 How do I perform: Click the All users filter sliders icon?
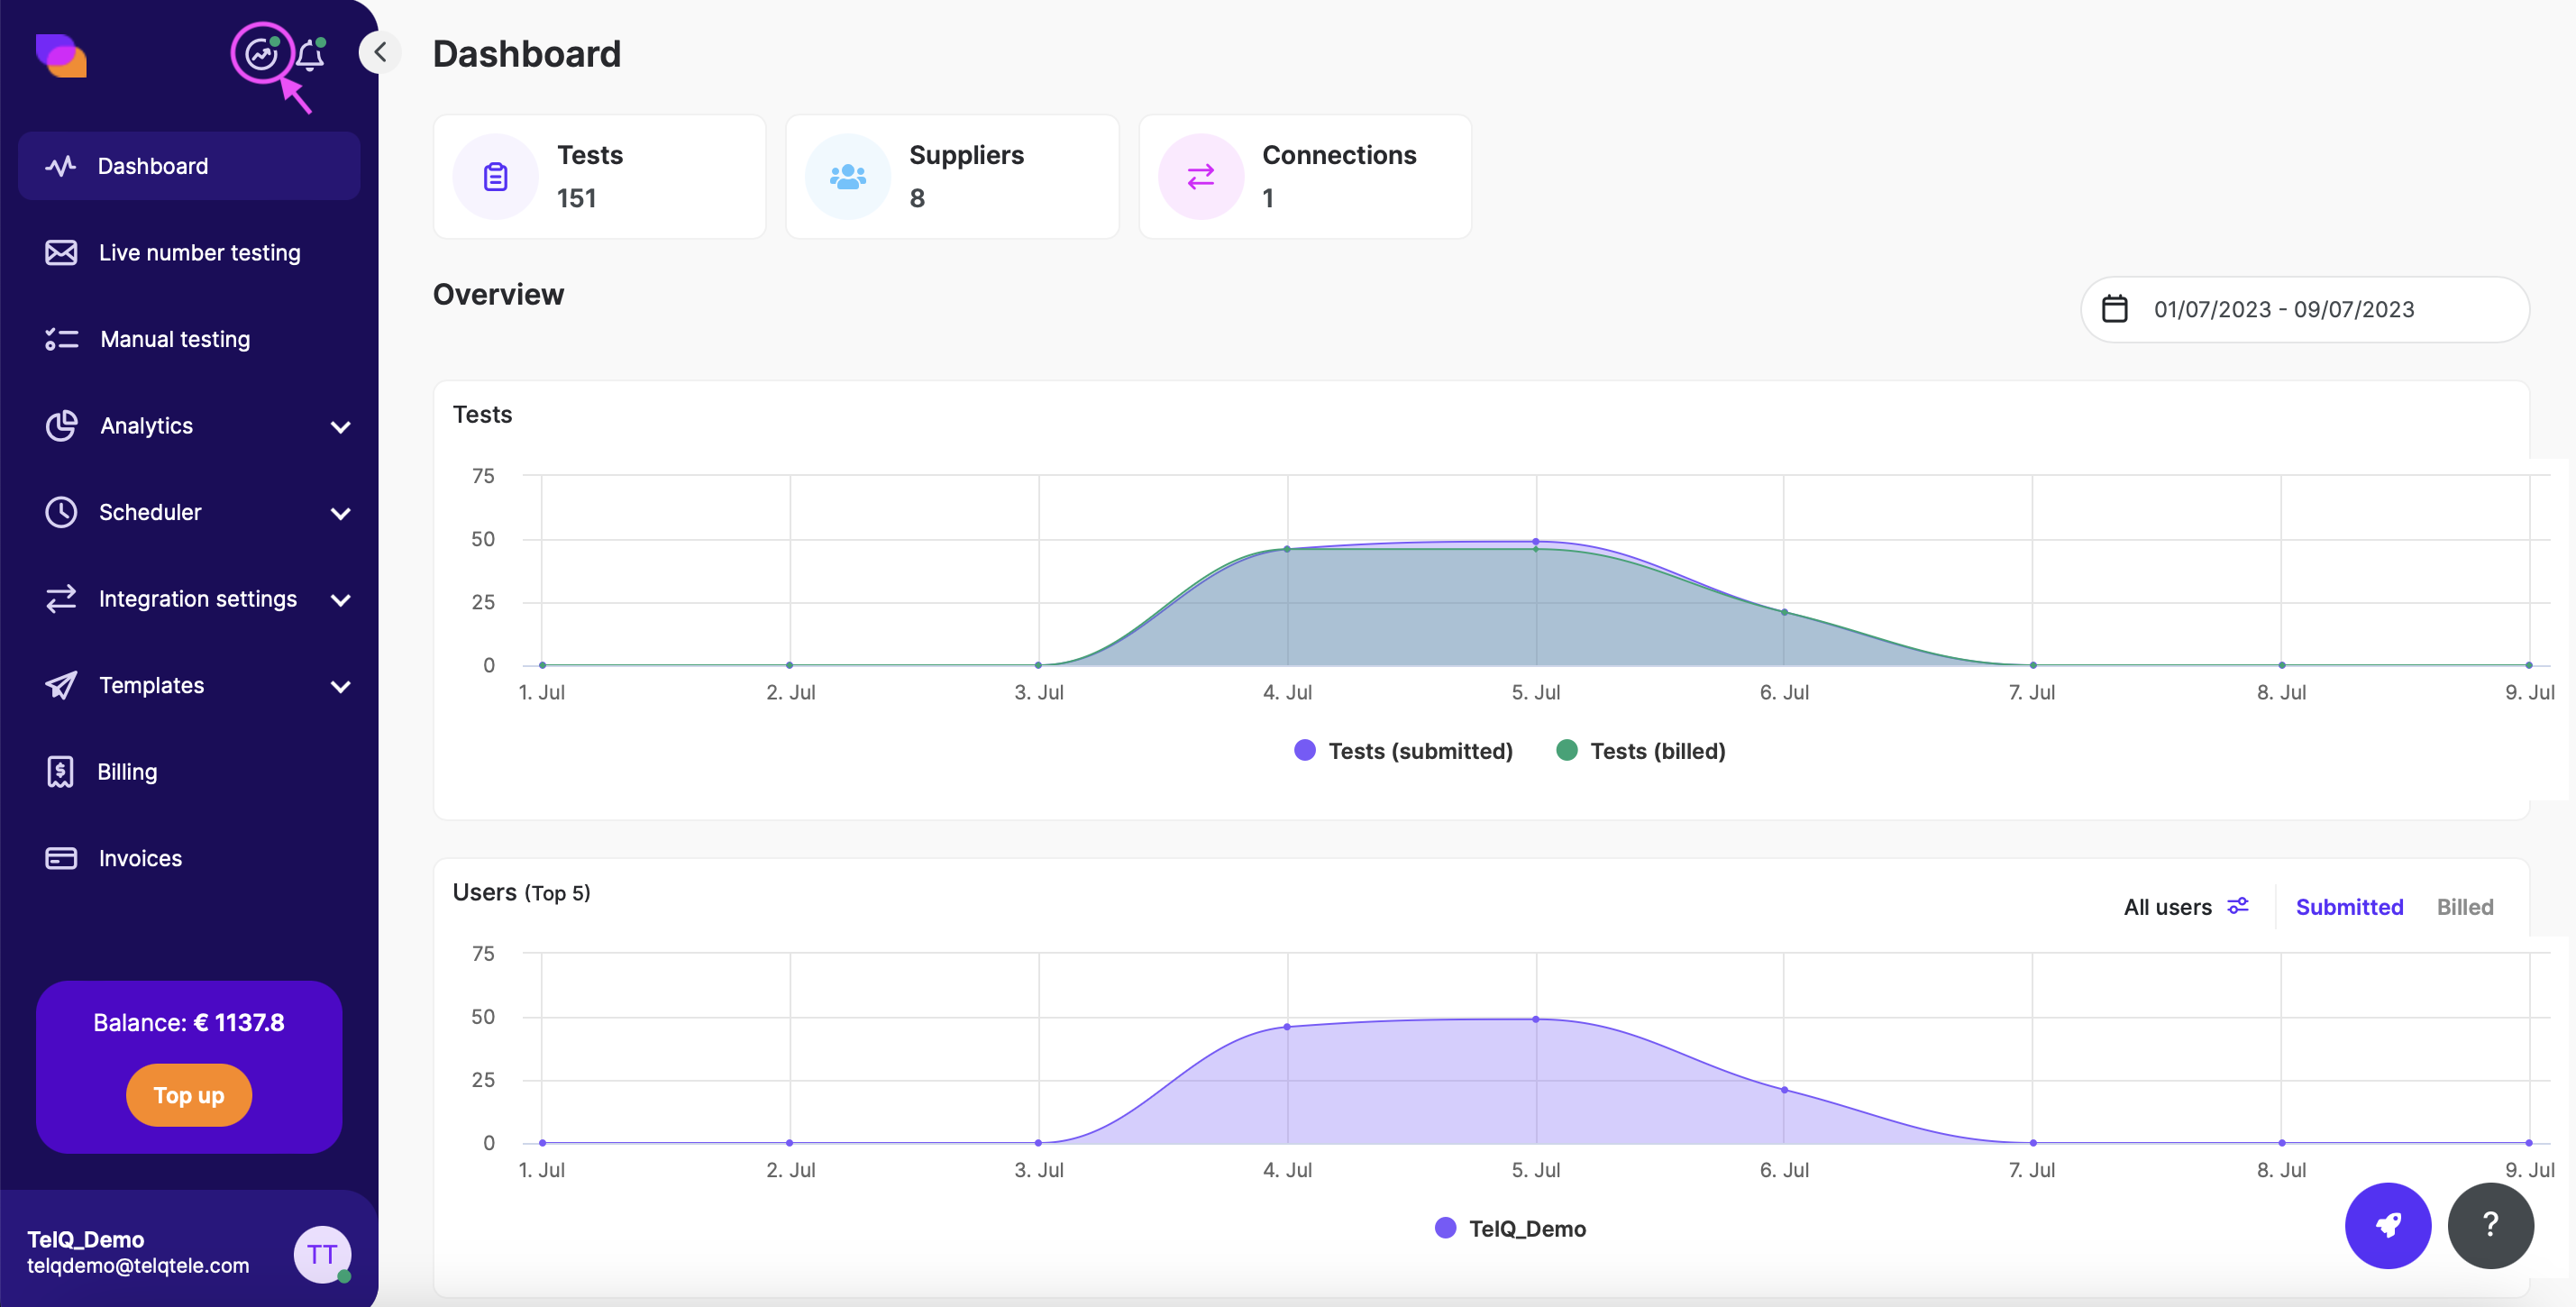point(2238,906)
